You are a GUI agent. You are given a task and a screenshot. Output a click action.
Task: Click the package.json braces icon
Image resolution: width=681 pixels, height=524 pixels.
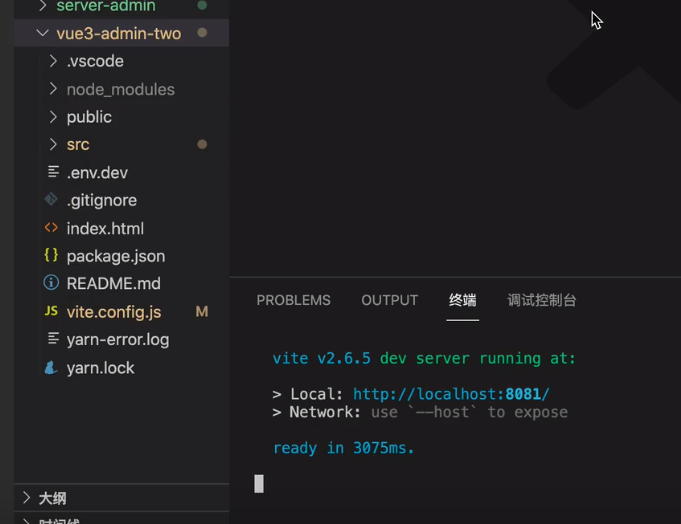(51, 255)
